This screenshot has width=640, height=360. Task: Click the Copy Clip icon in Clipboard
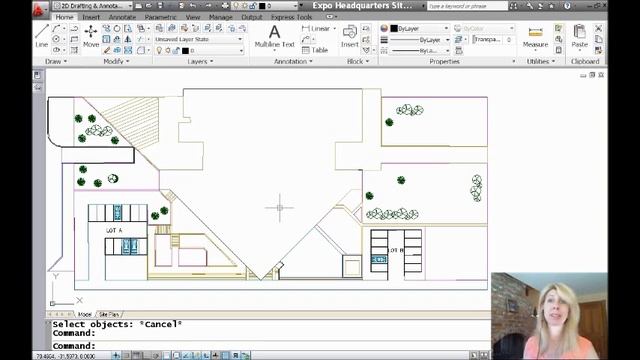598,39
